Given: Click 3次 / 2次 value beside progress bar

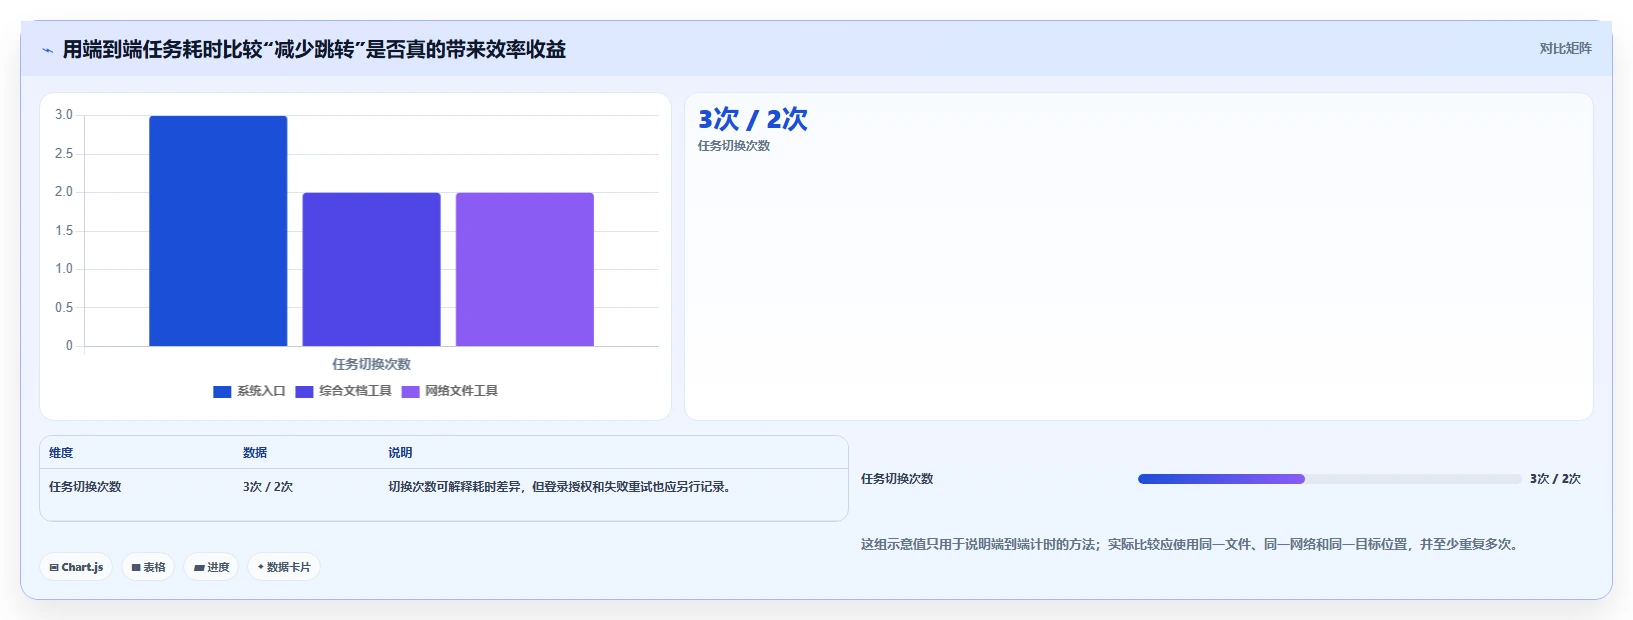Looking at the screenshot, I should pyautogui.click(x=1555, y=479).
